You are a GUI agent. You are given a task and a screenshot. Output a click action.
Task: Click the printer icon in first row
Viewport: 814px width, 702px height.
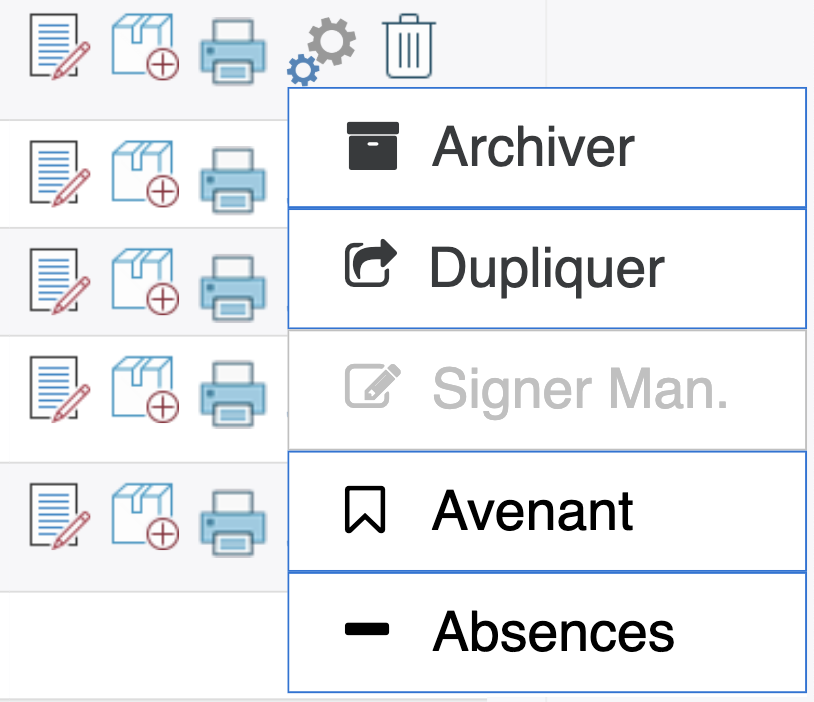pyautogui.click(x=233, y=51)
